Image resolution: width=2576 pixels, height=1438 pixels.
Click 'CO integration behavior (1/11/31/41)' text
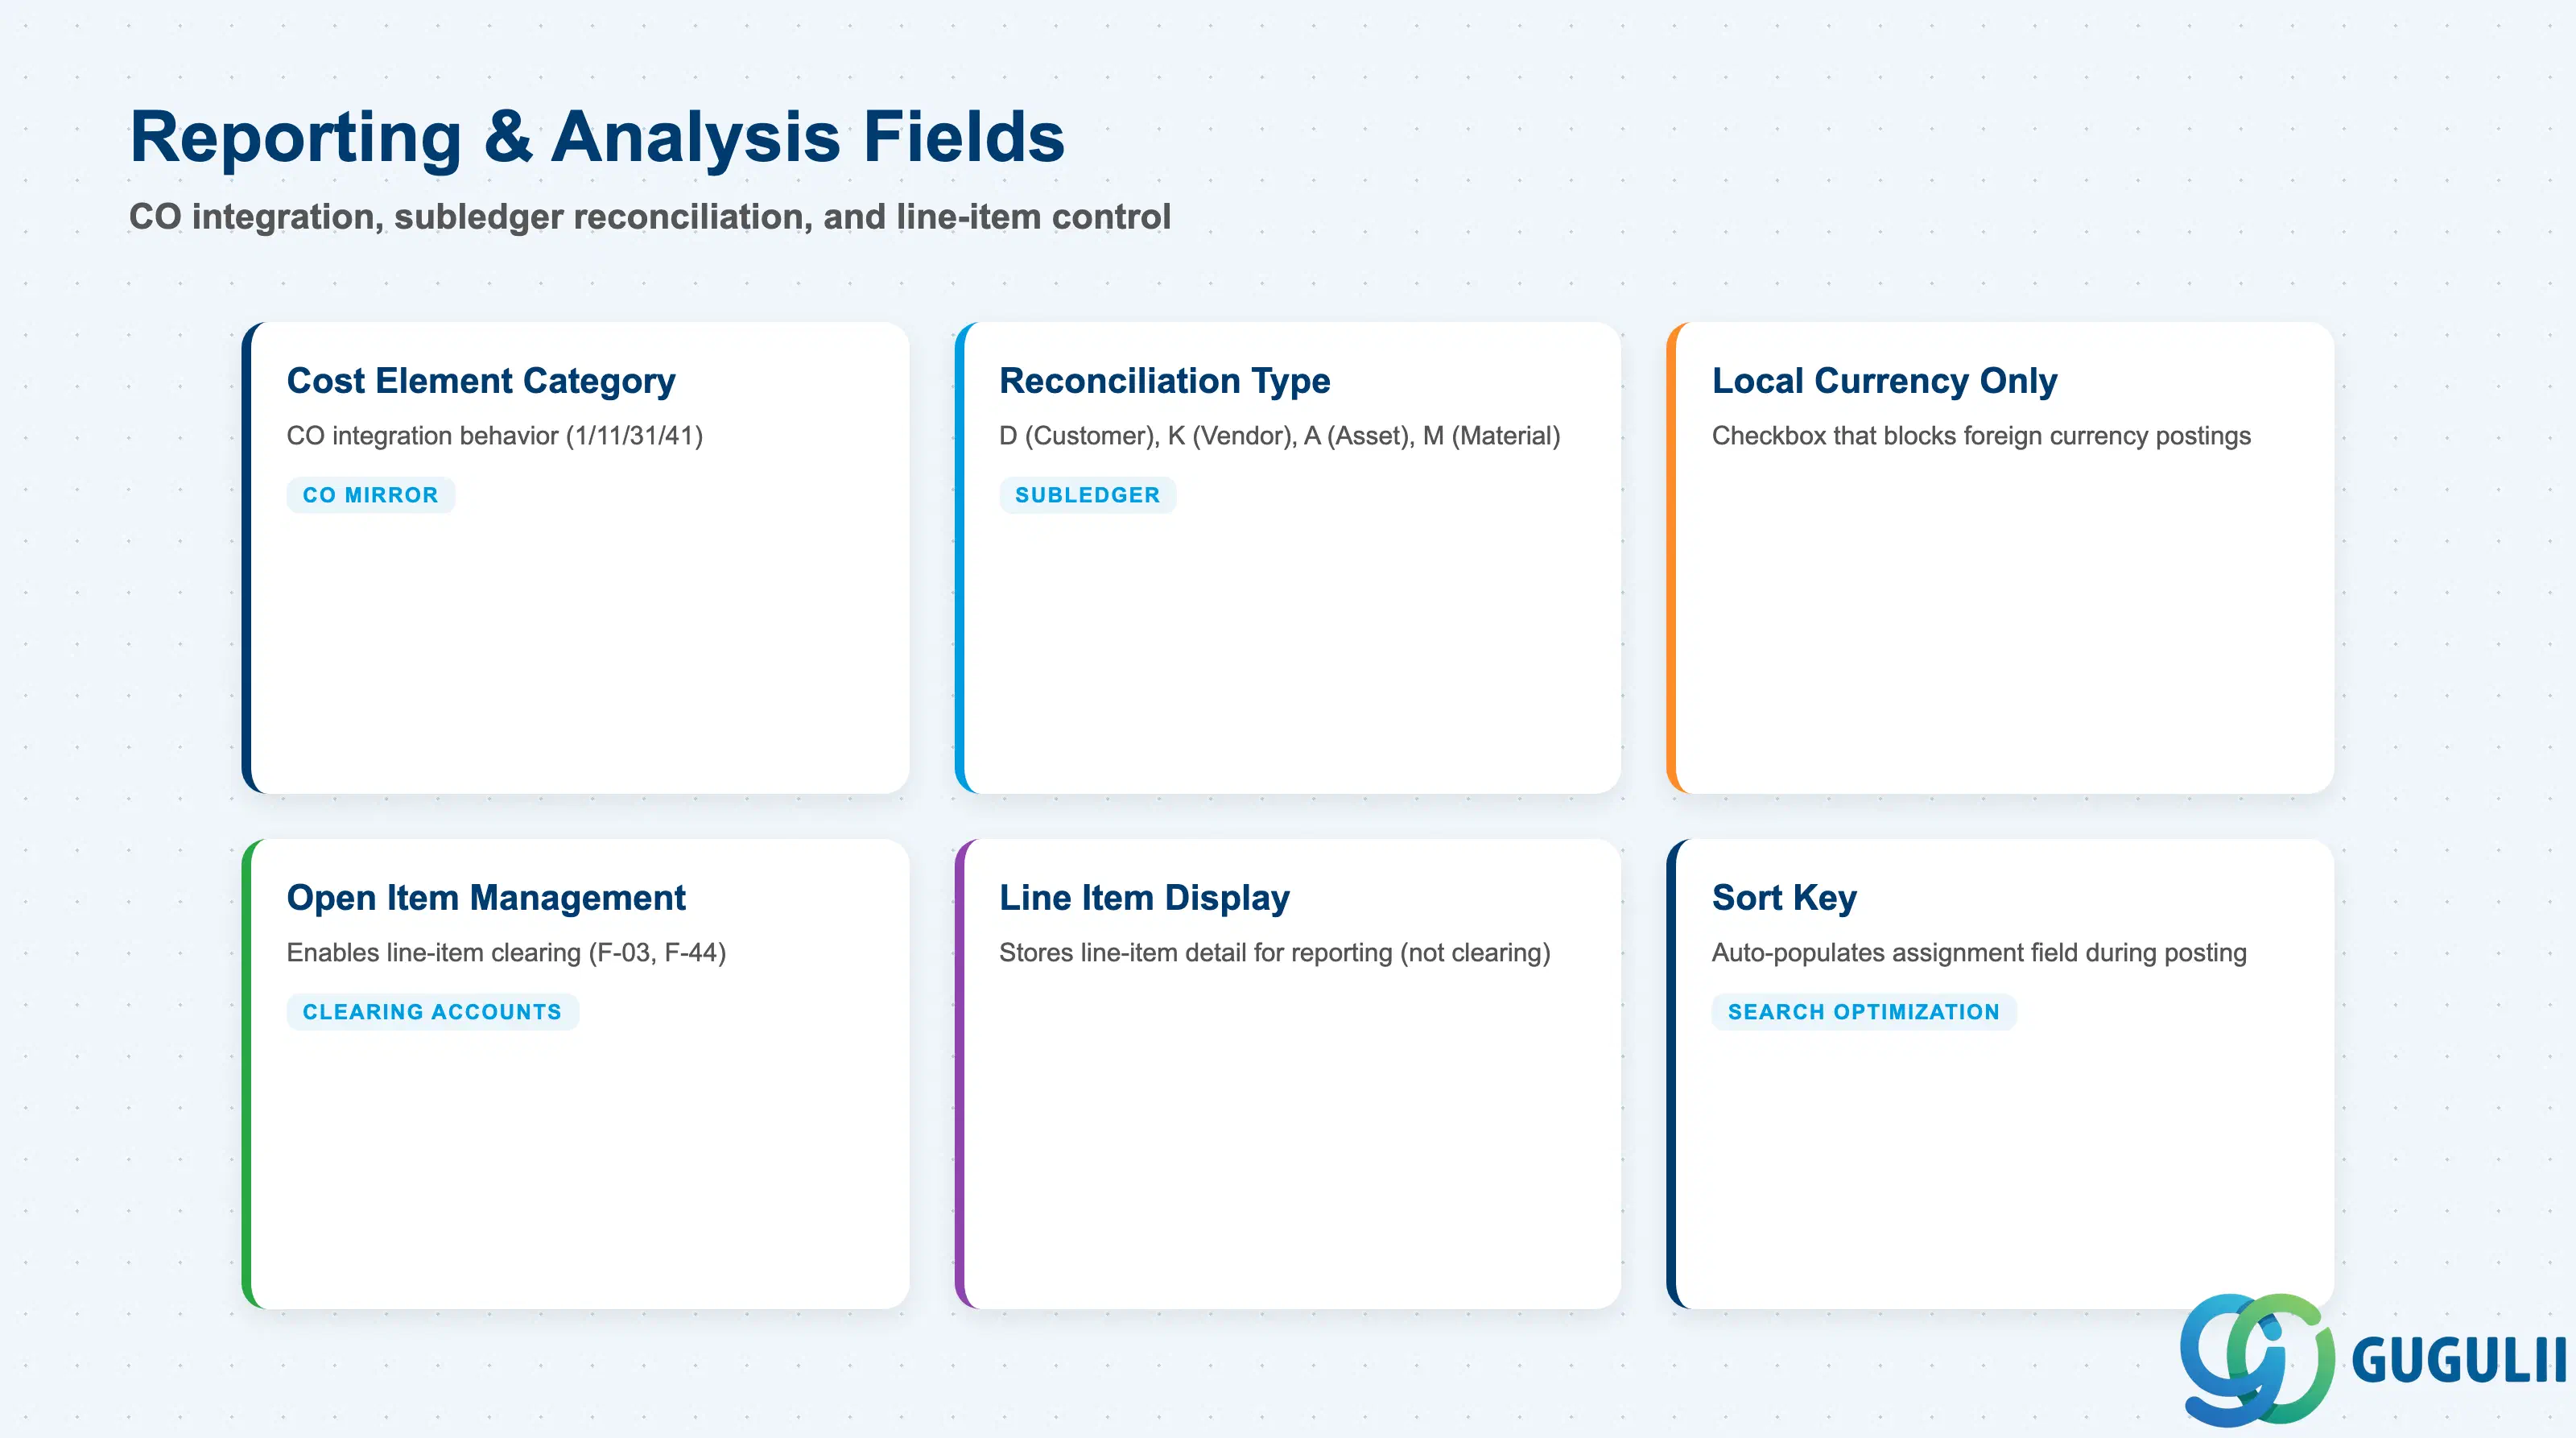495,436
